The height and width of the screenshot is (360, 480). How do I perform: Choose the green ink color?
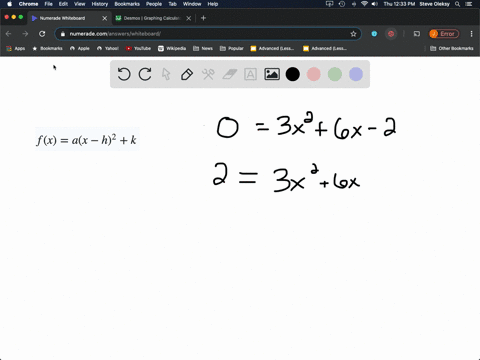(335, 74)
